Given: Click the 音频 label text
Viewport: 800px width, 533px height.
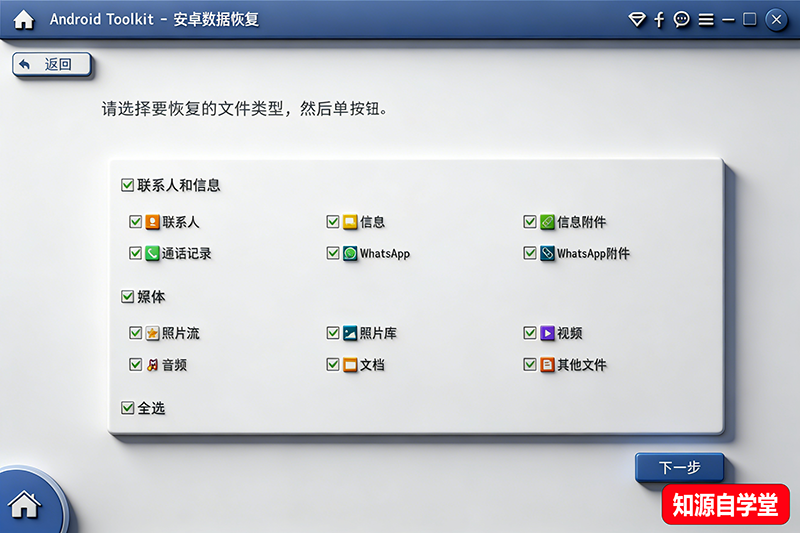Looking at the screenshot, I should tap(174, 365).
